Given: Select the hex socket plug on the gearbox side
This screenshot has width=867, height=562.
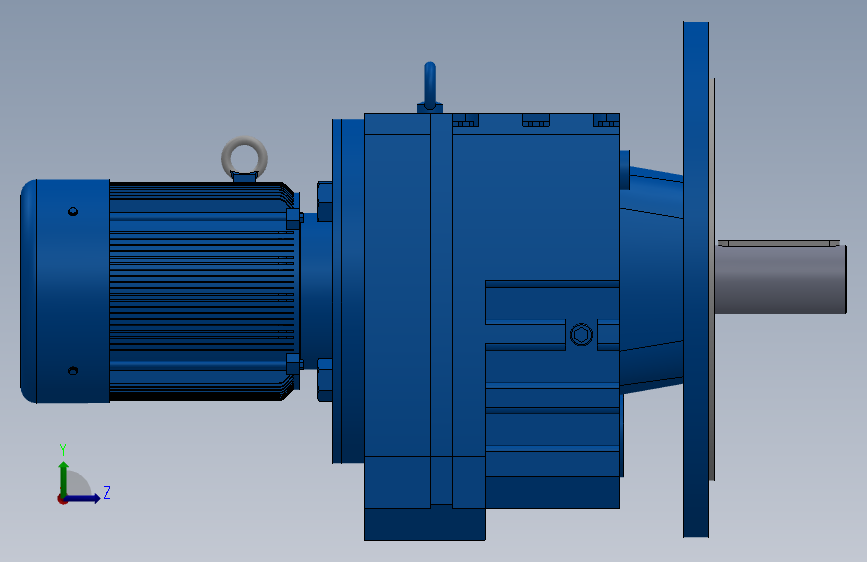Looking at the screenshot, I should click(581, 334).
